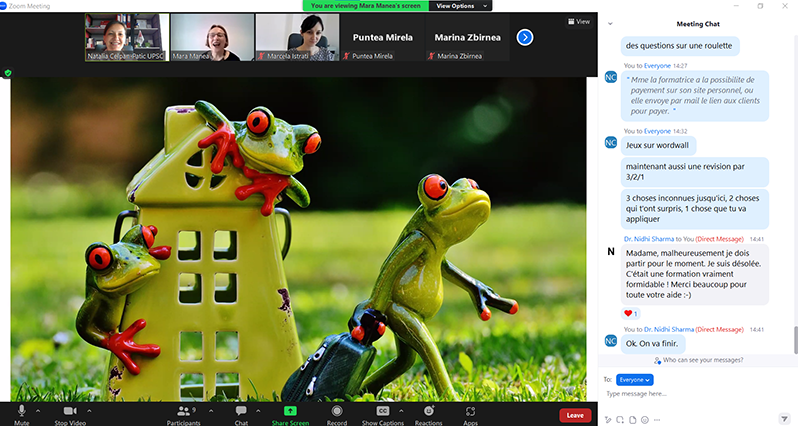The height and width of the screenshot is (426, 798).
Task: Open the Reactions picker
Action: point(428,412)
